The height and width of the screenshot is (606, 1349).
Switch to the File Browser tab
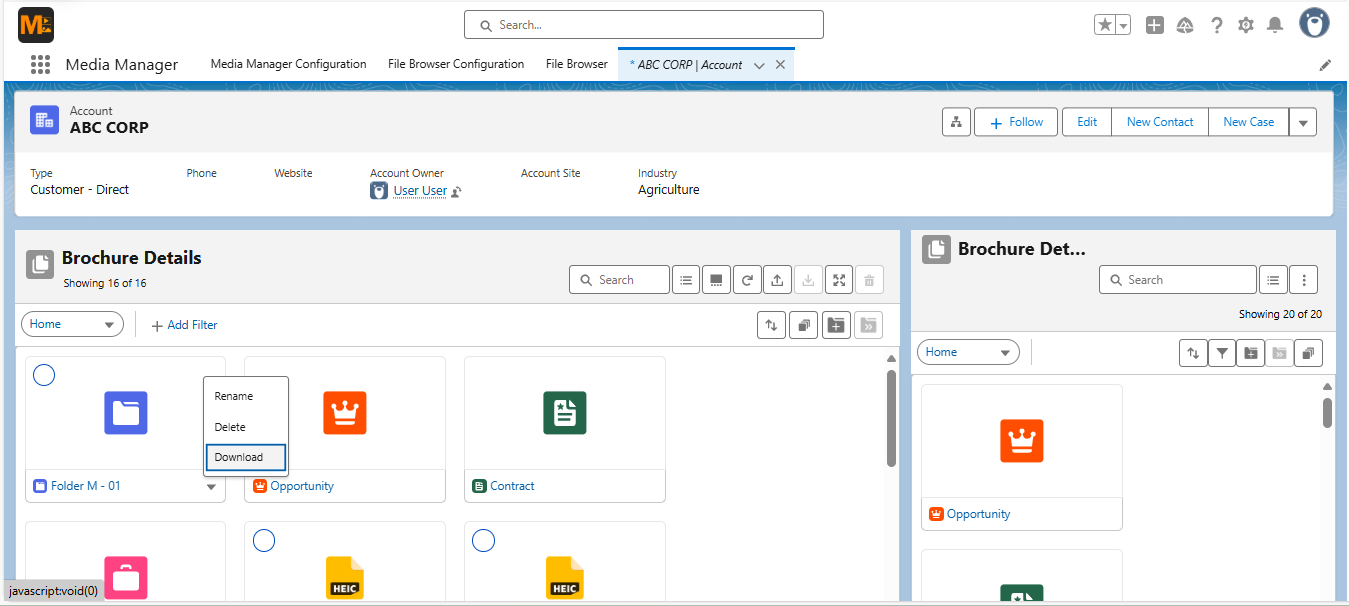[577, 64]
